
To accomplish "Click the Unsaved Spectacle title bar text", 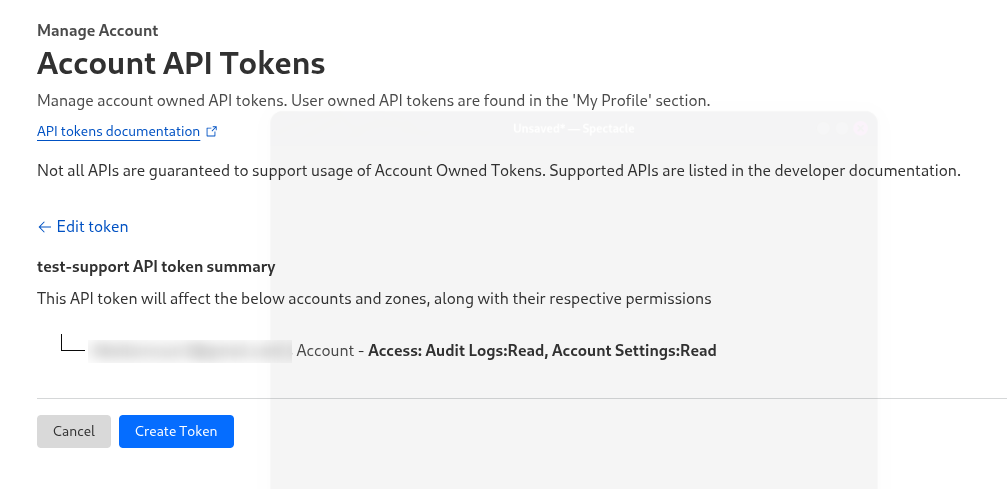I will [x=574, y=129].
